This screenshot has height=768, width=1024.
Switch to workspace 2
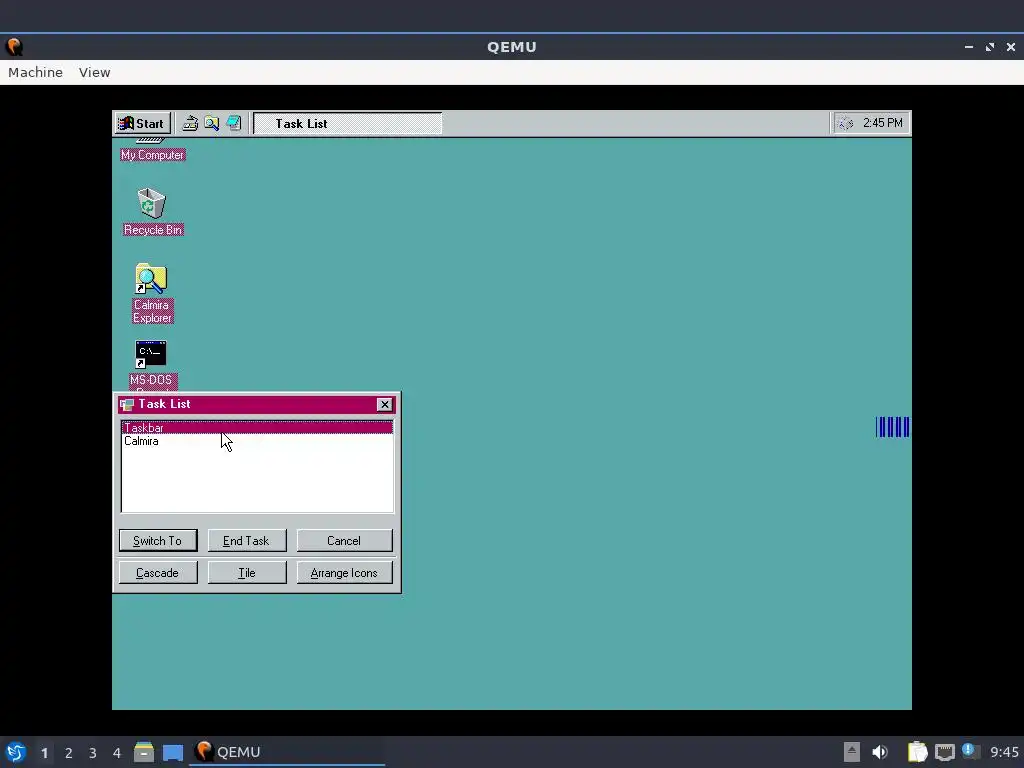pos(69,753)
